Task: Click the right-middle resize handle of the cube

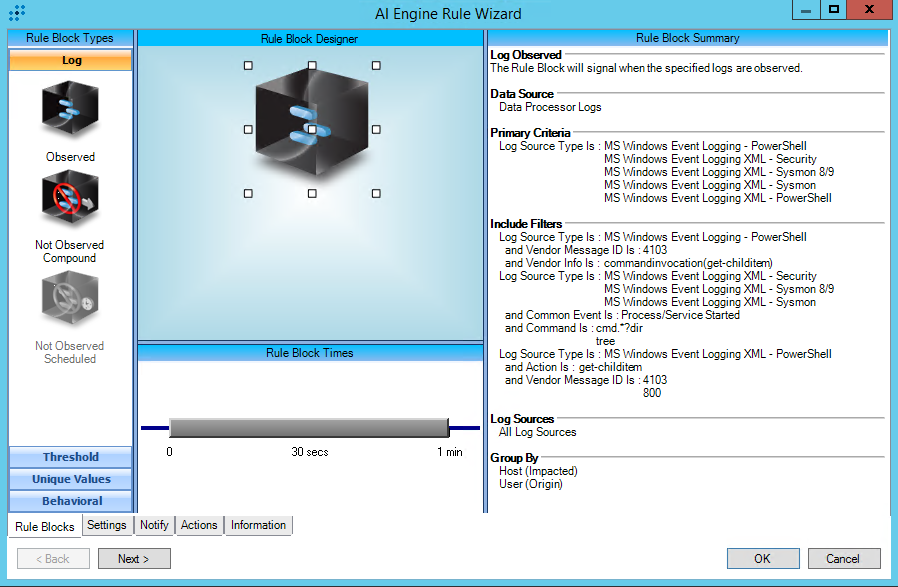Action: [376, 129]
